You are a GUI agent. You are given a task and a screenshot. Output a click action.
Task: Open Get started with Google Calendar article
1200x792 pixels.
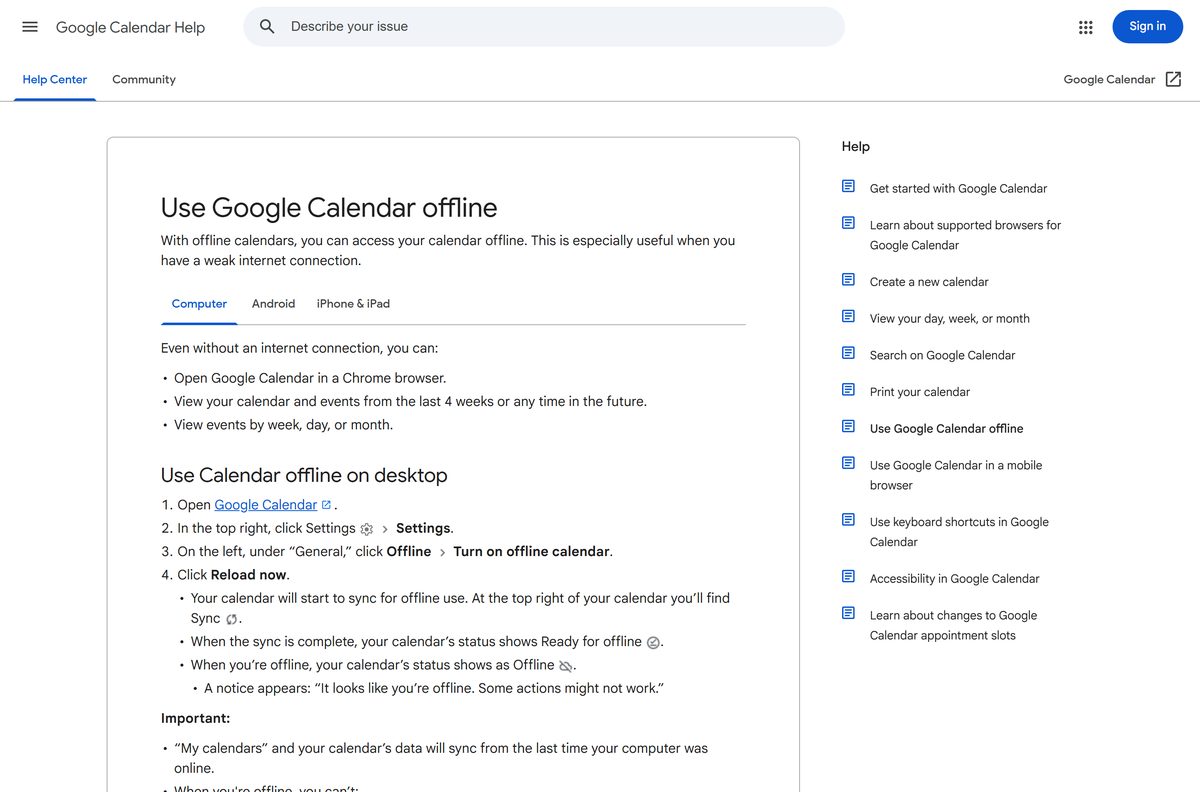[958, 188]
